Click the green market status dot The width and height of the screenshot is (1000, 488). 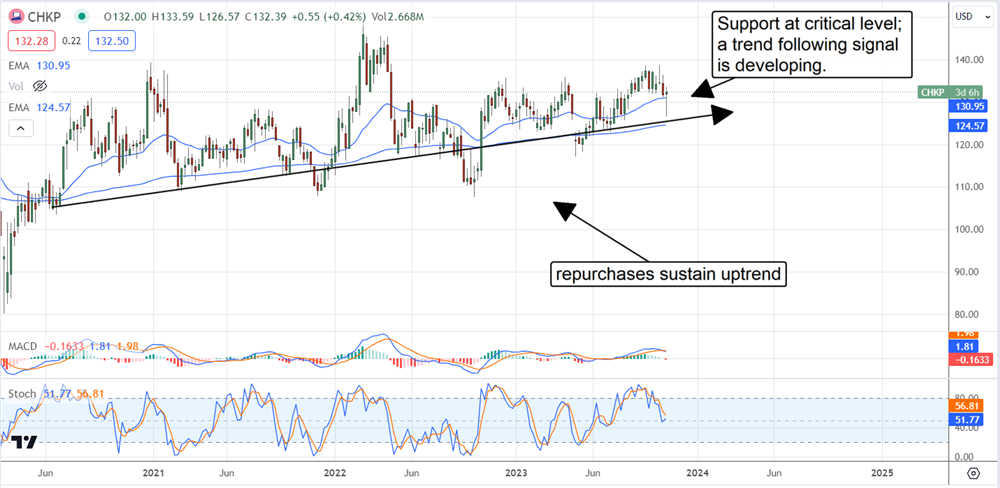[82, 16]
